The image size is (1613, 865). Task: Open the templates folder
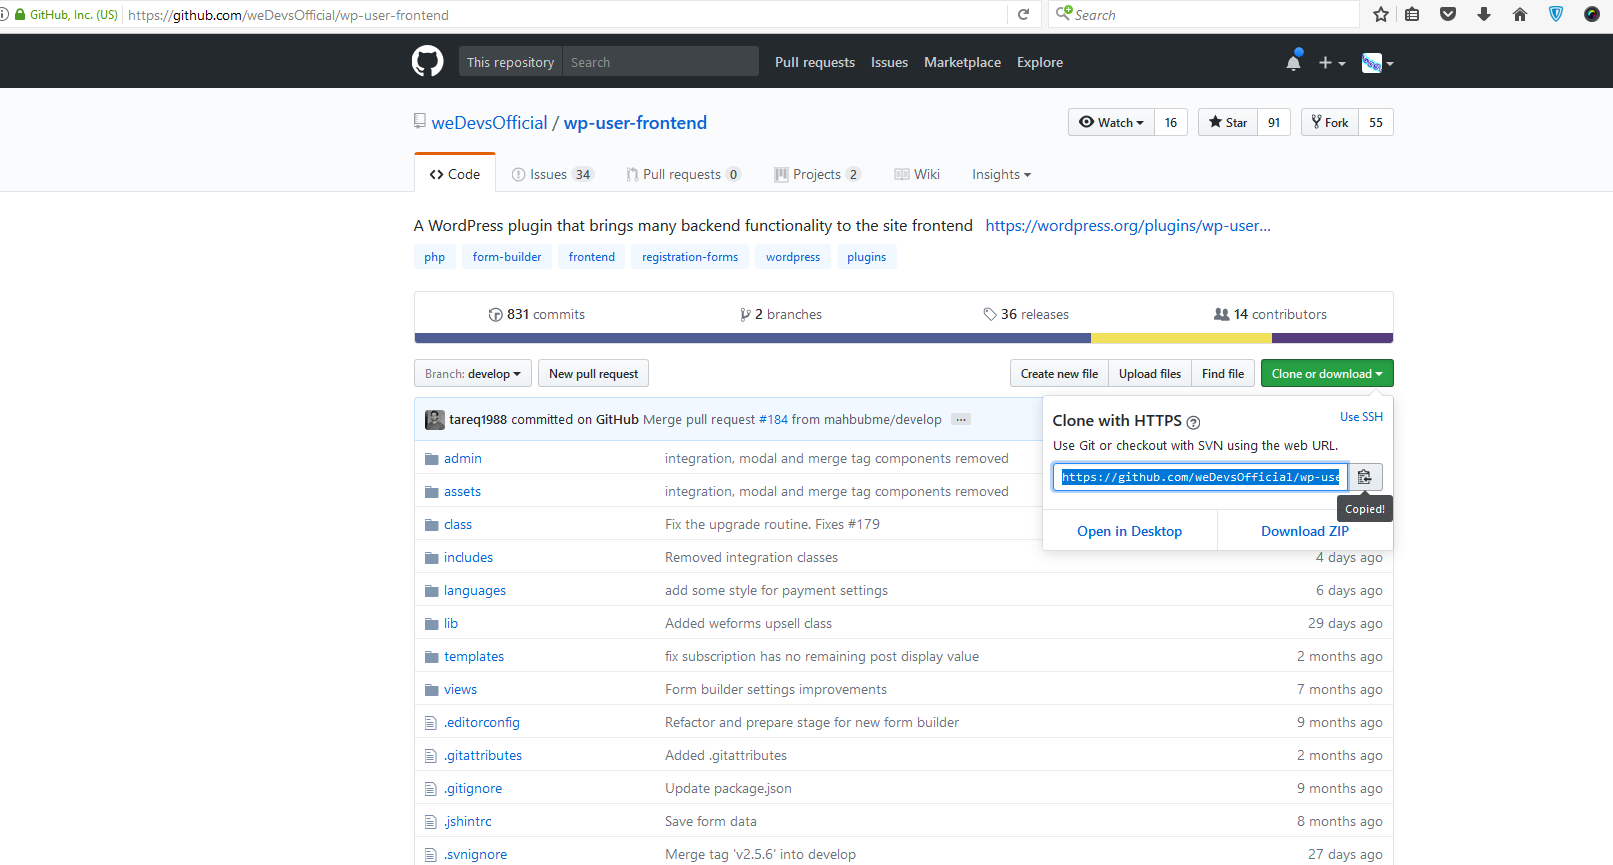point(474,657)
